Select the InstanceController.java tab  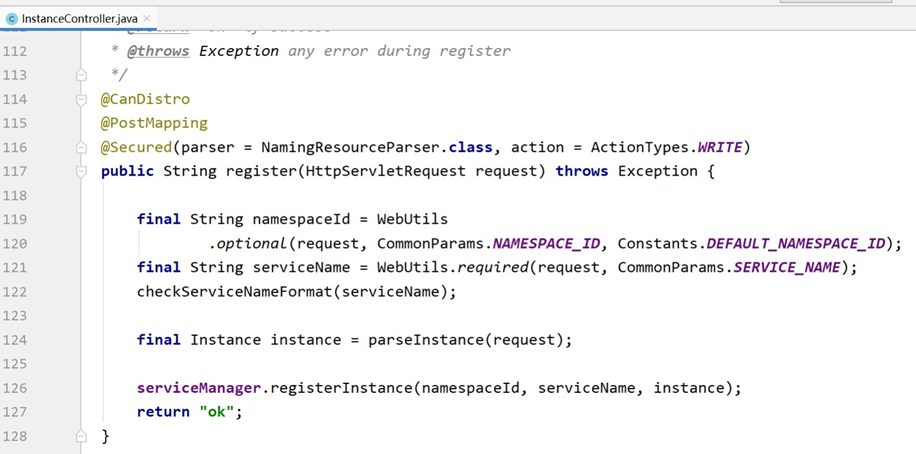click(78, 19)
